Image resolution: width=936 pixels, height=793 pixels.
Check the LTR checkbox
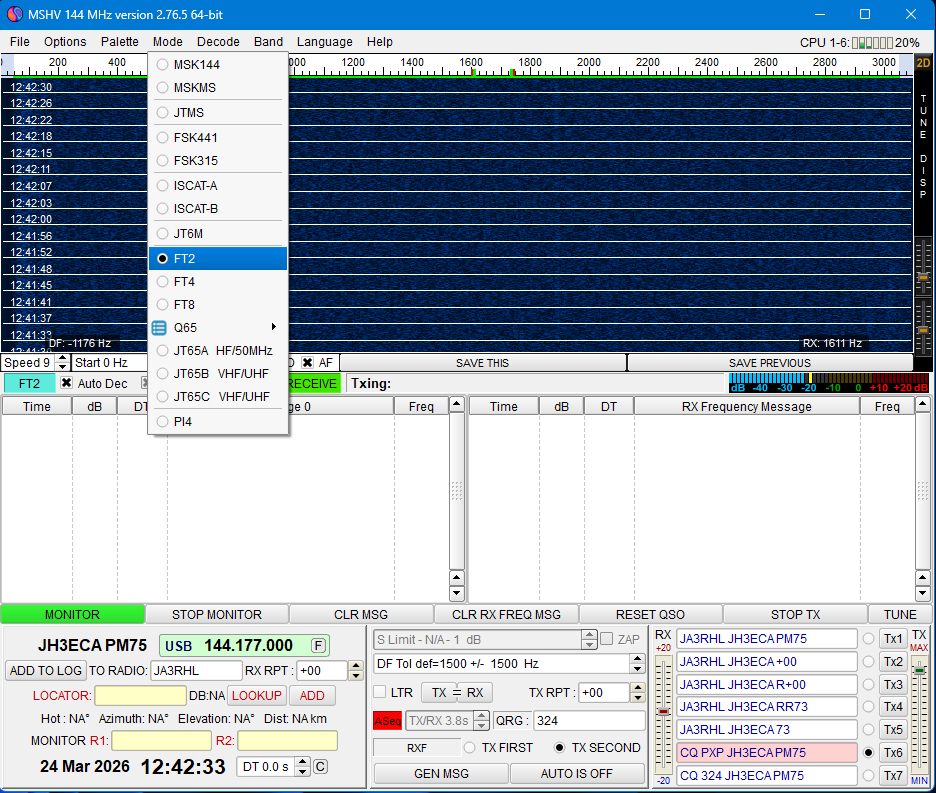point(380,692)
